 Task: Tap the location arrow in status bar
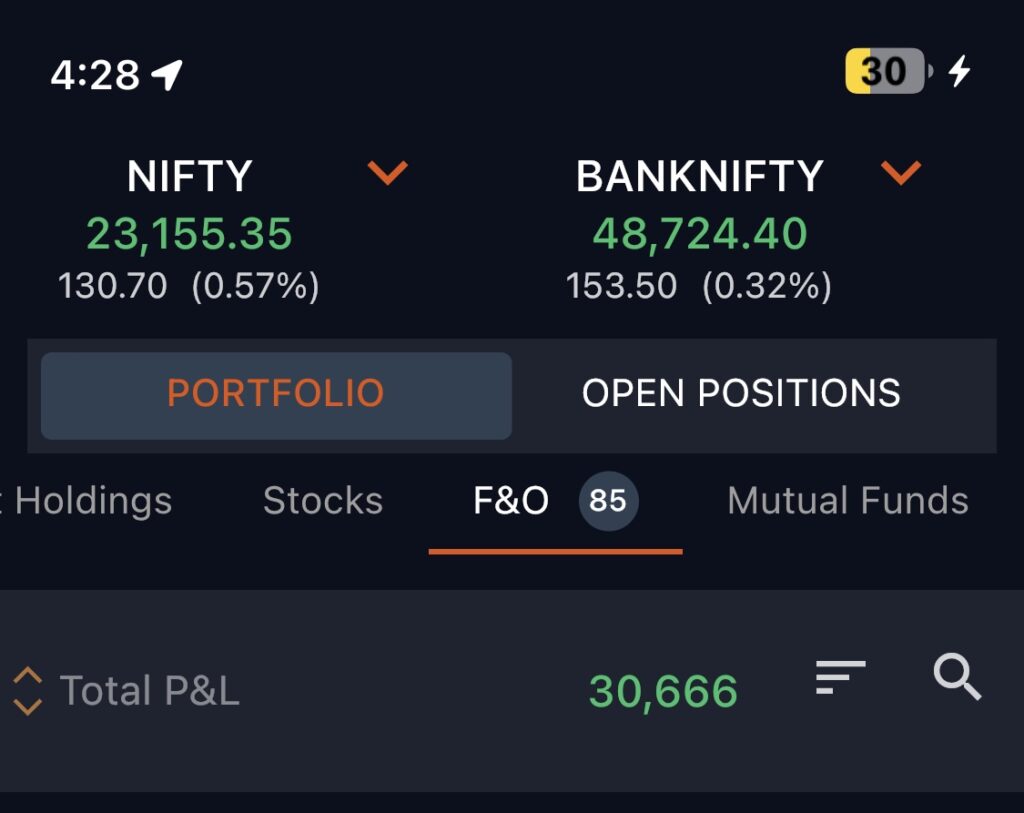pos(167,74)
